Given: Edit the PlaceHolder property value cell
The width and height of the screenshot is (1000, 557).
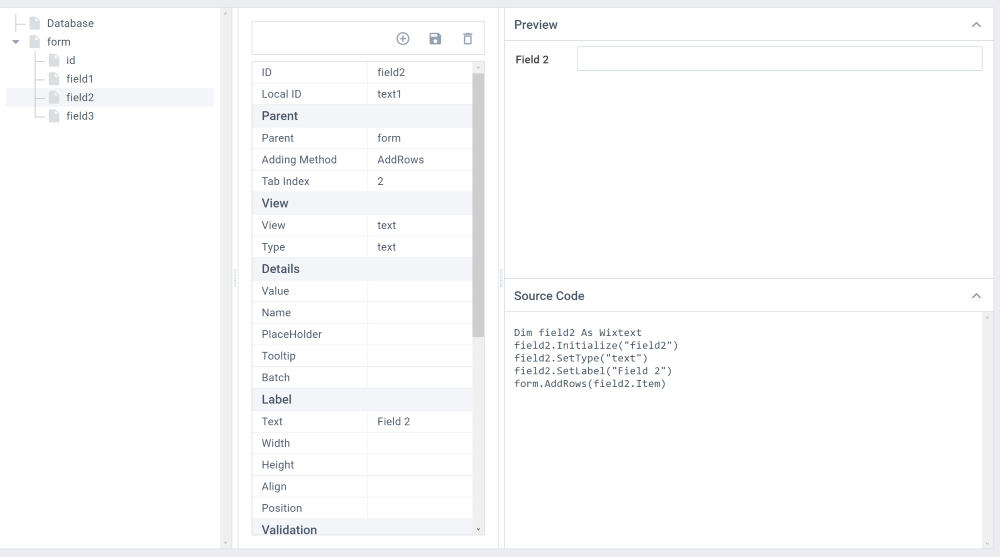Looking at the screenshot, I should 419,334.
